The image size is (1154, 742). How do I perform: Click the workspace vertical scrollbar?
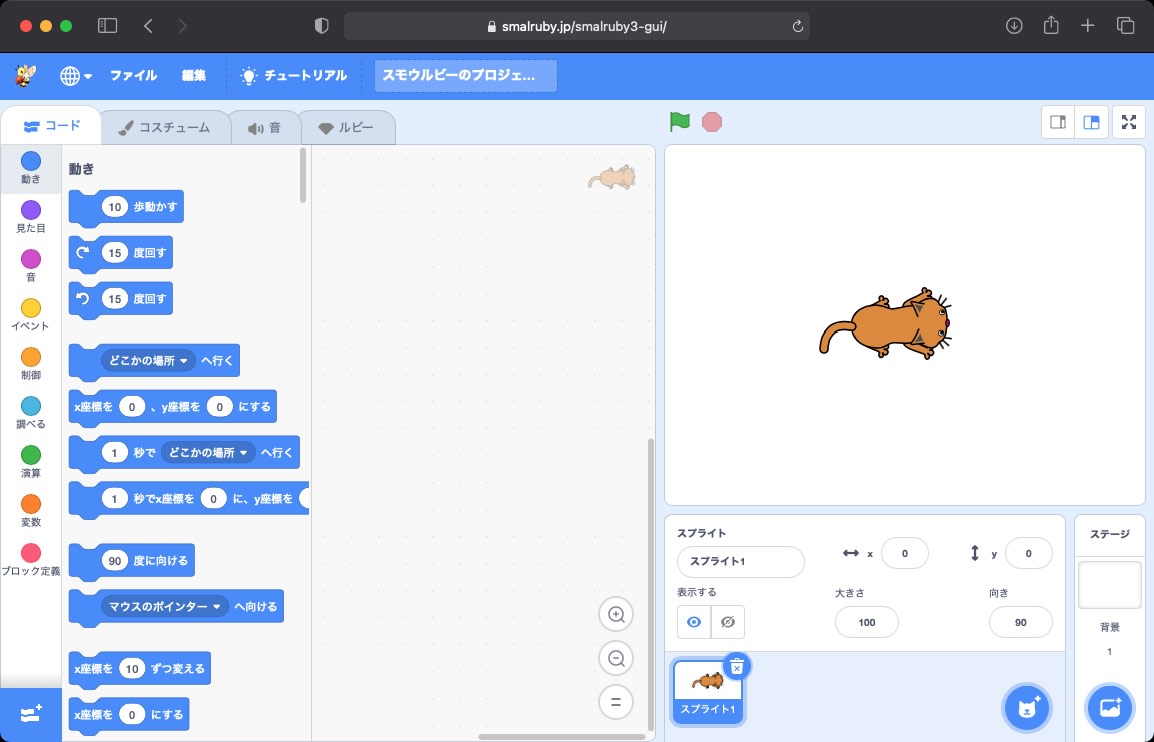651,584
